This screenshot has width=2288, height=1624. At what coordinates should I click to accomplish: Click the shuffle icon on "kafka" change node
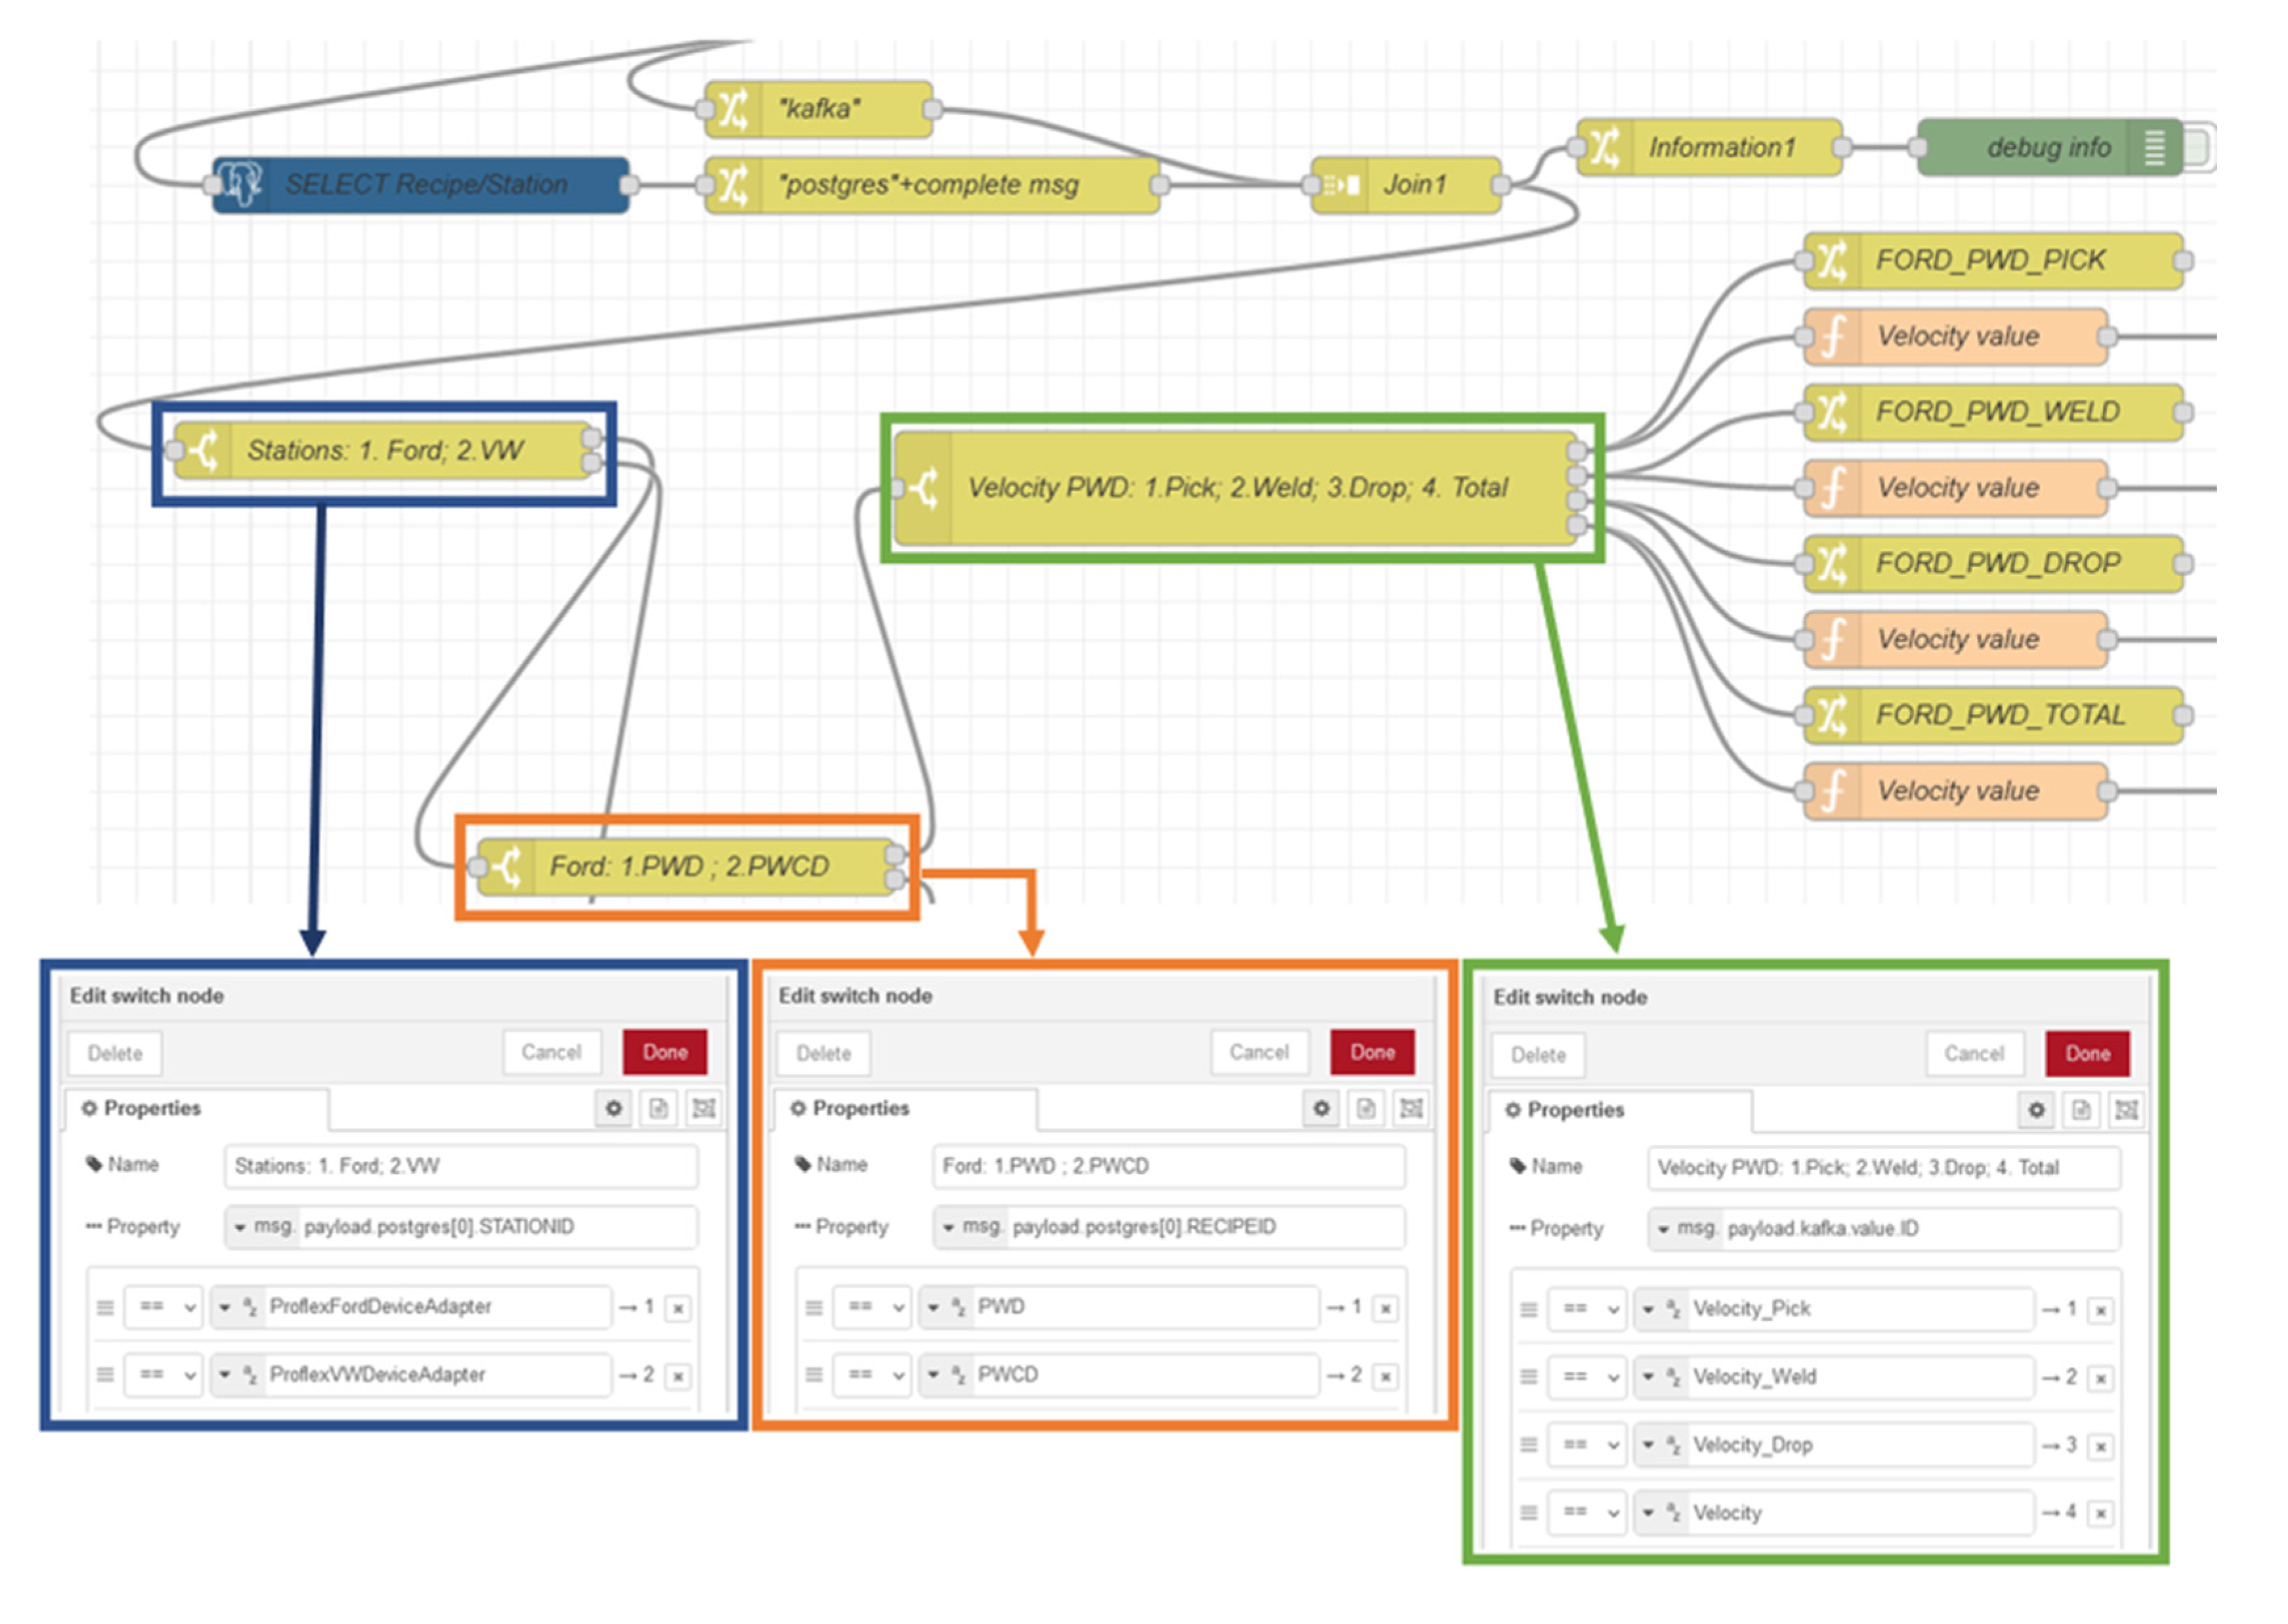click(733, 109)
